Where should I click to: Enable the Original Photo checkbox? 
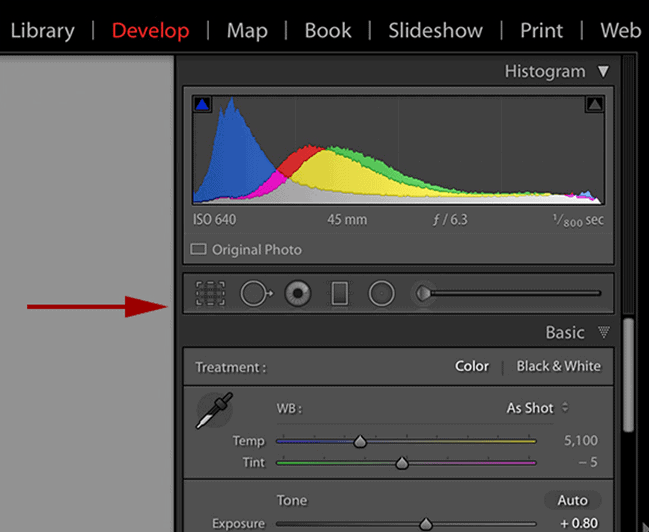tap(198, 249)
